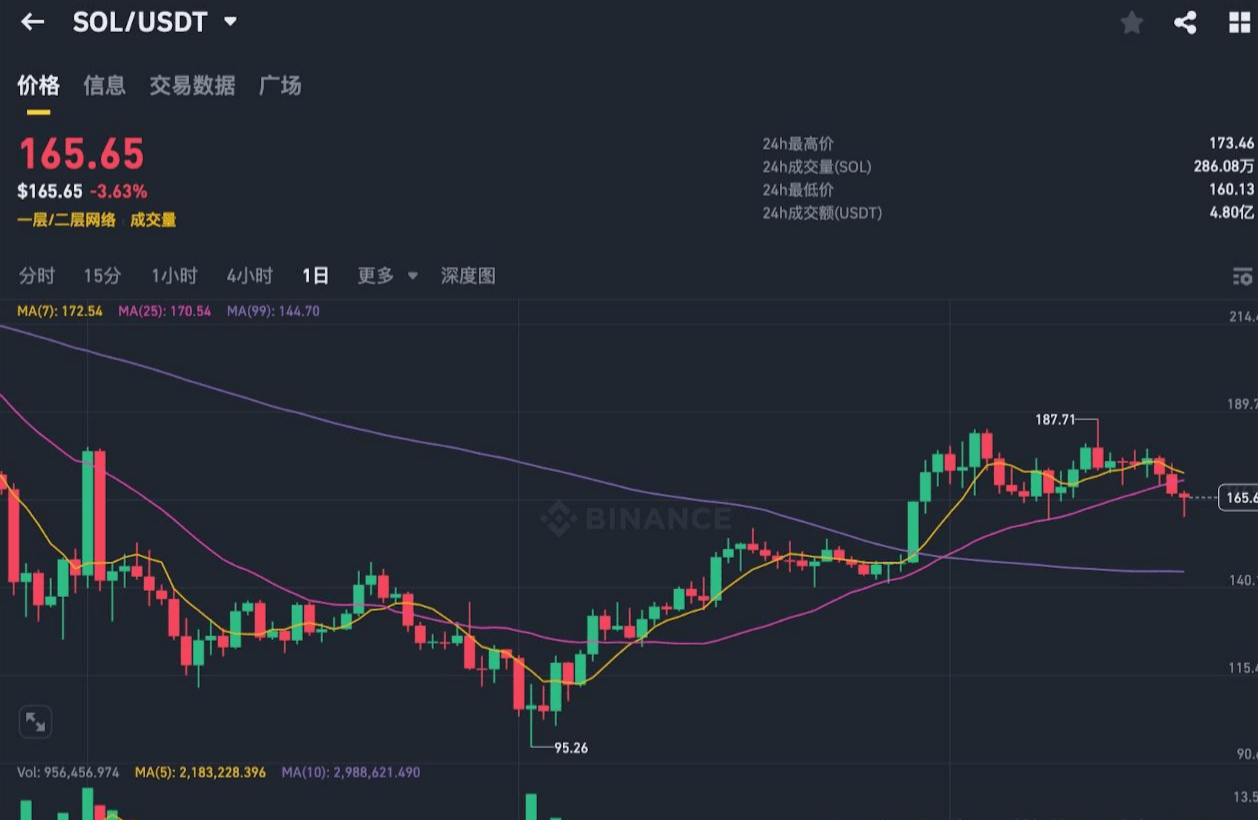Select the 15分 timeframe
Screen dimensions: 1258x820
102,276
